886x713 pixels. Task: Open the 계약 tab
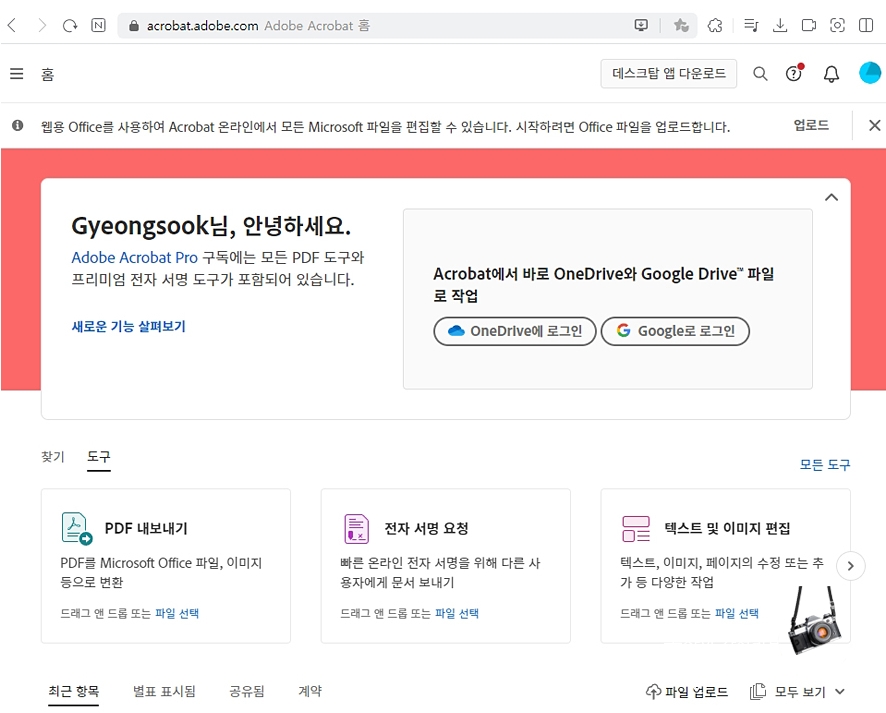pos(310,691)
